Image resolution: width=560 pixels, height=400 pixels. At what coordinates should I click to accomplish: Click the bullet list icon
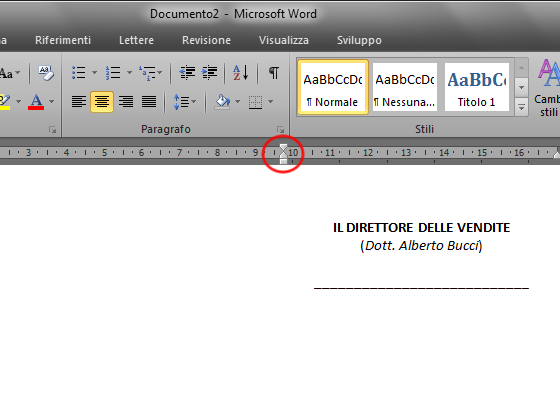79,73
